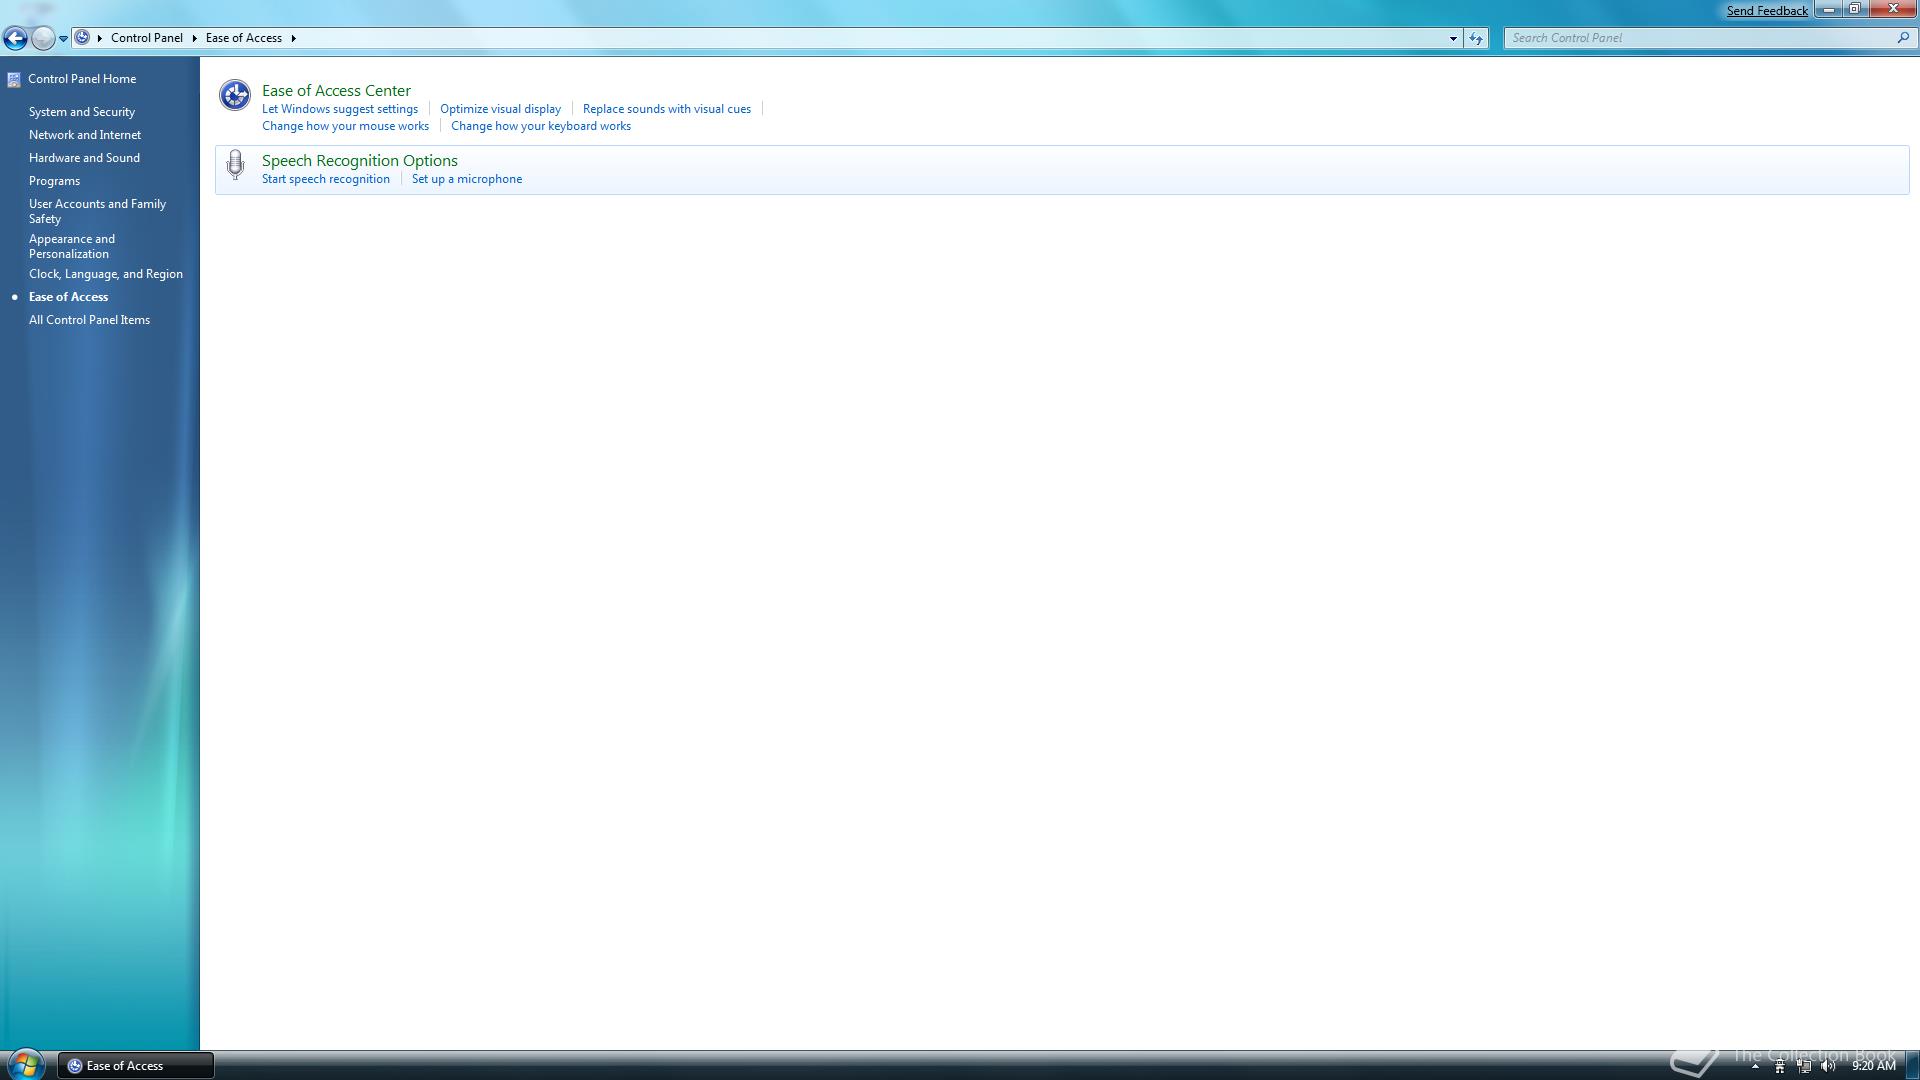Image resolution: width=1920 pixels, height=1080 pixels.
Task: Click the Control Panel Home icon
Action: pos(14,79)
